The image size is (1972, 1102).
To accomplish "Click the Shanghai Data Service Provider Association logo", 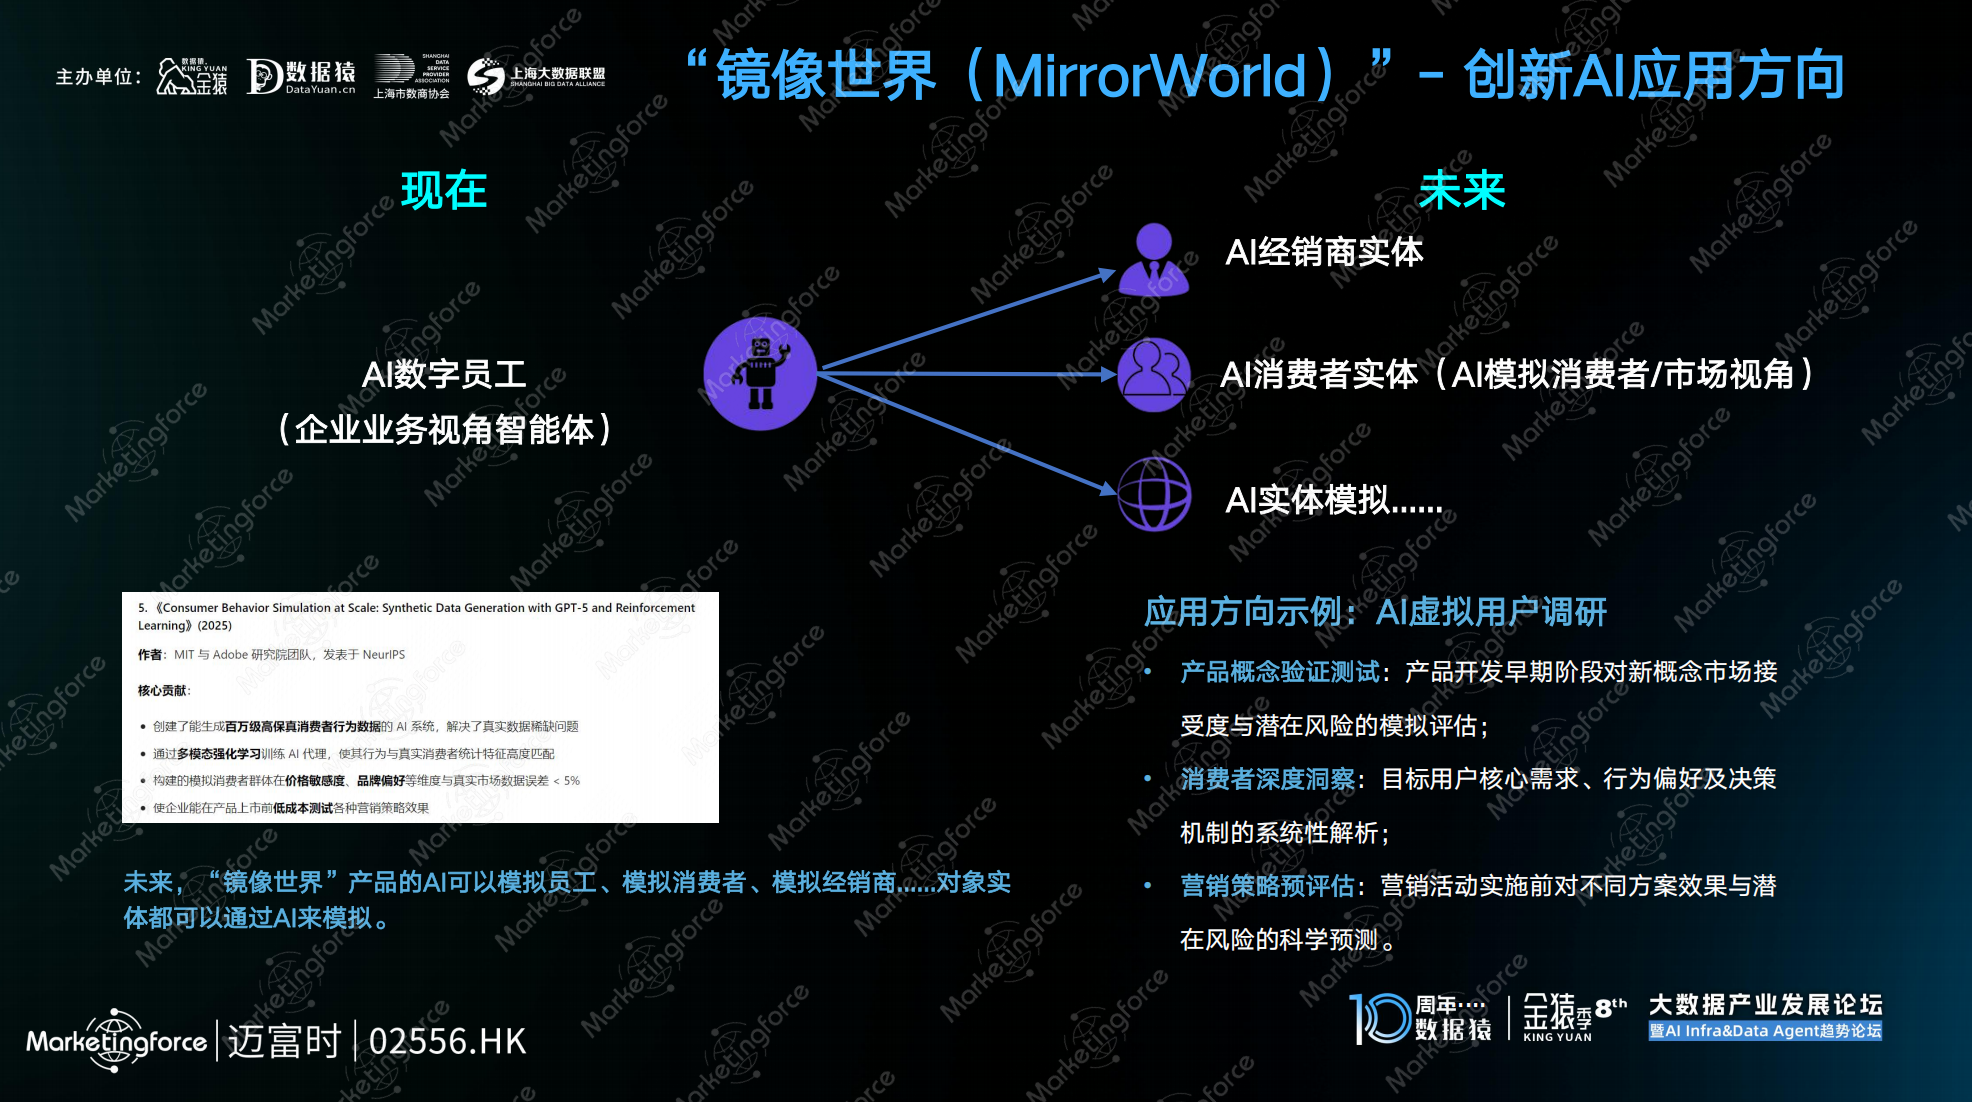I will point(412,76).
